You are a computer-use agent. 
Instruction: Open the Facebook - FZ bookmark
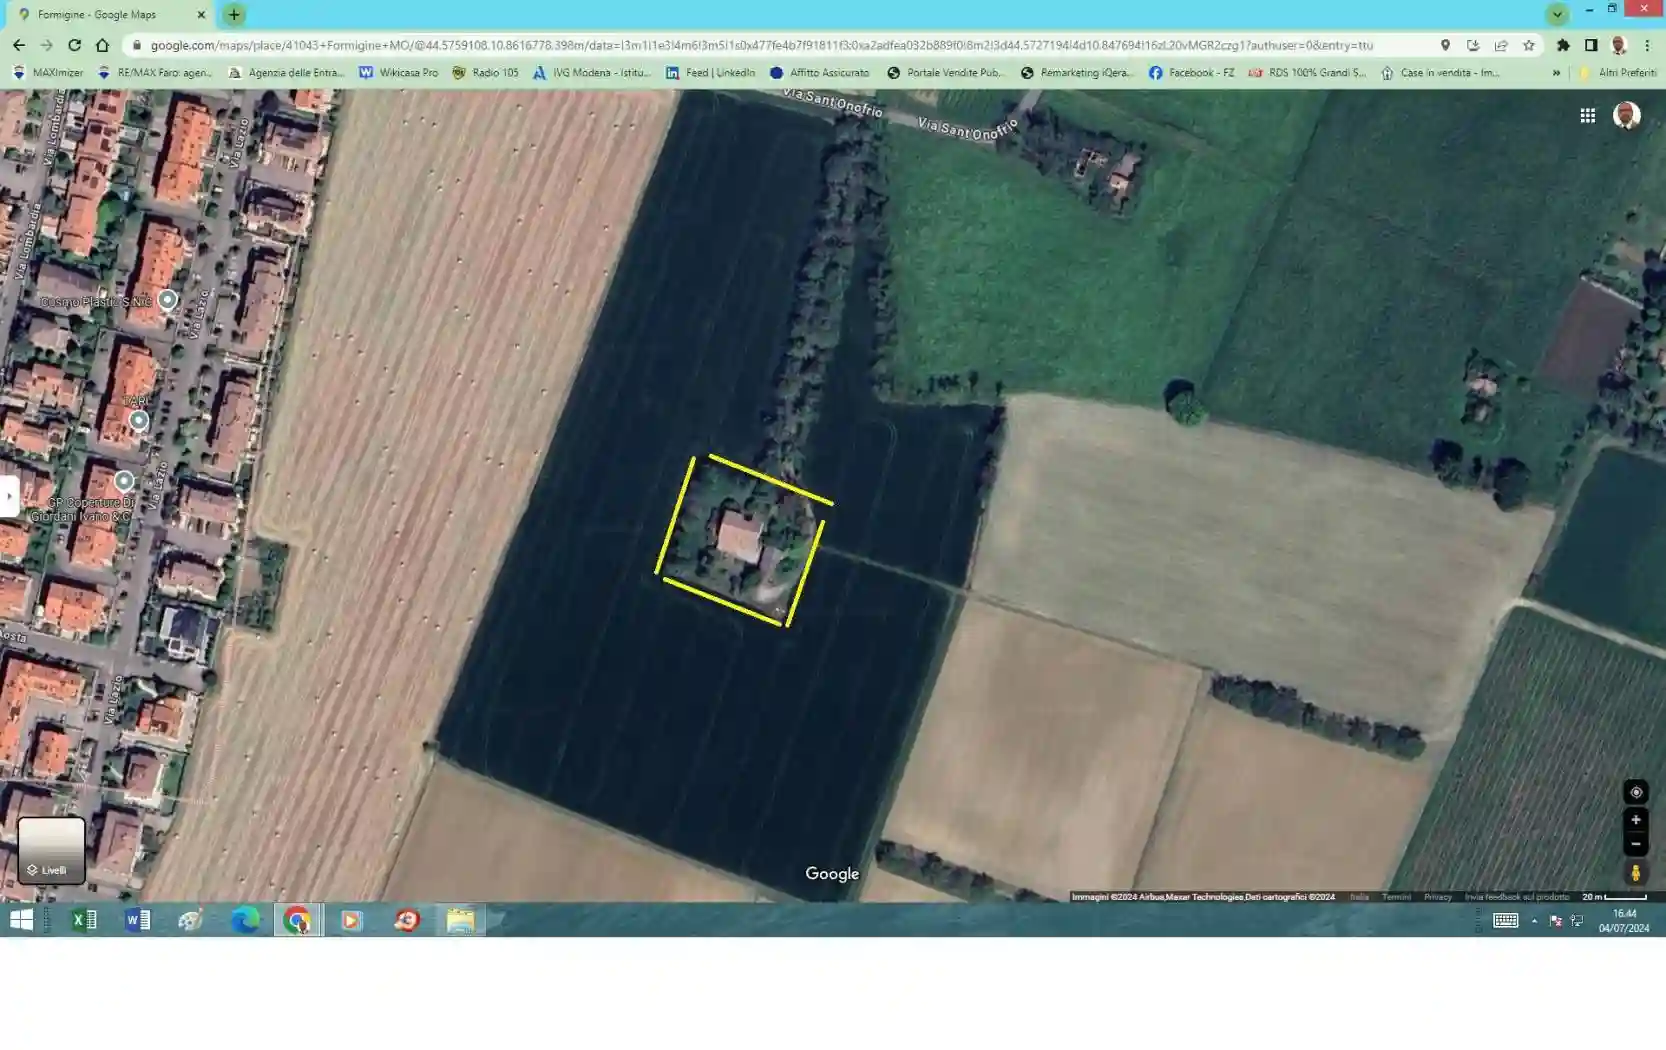1191,73
